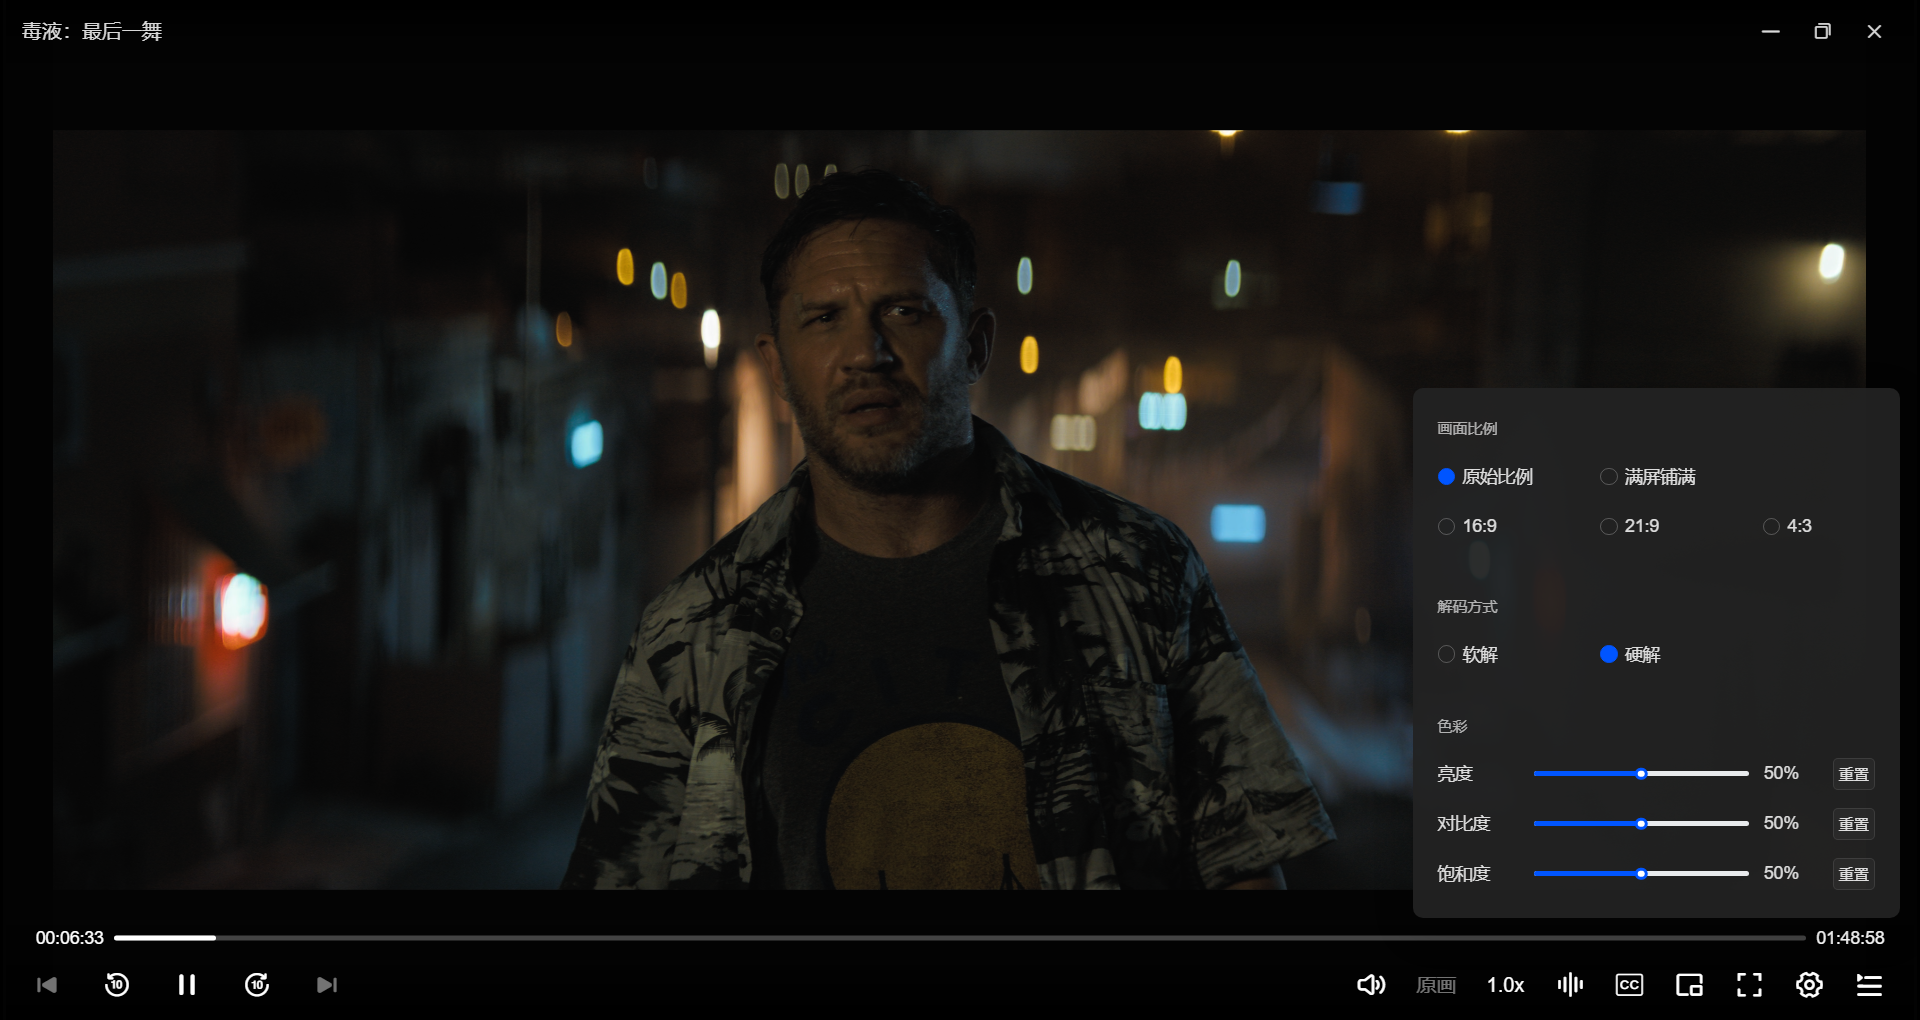Enter fullscreen mode
1920x1020 pixels.
point(1749,985)
